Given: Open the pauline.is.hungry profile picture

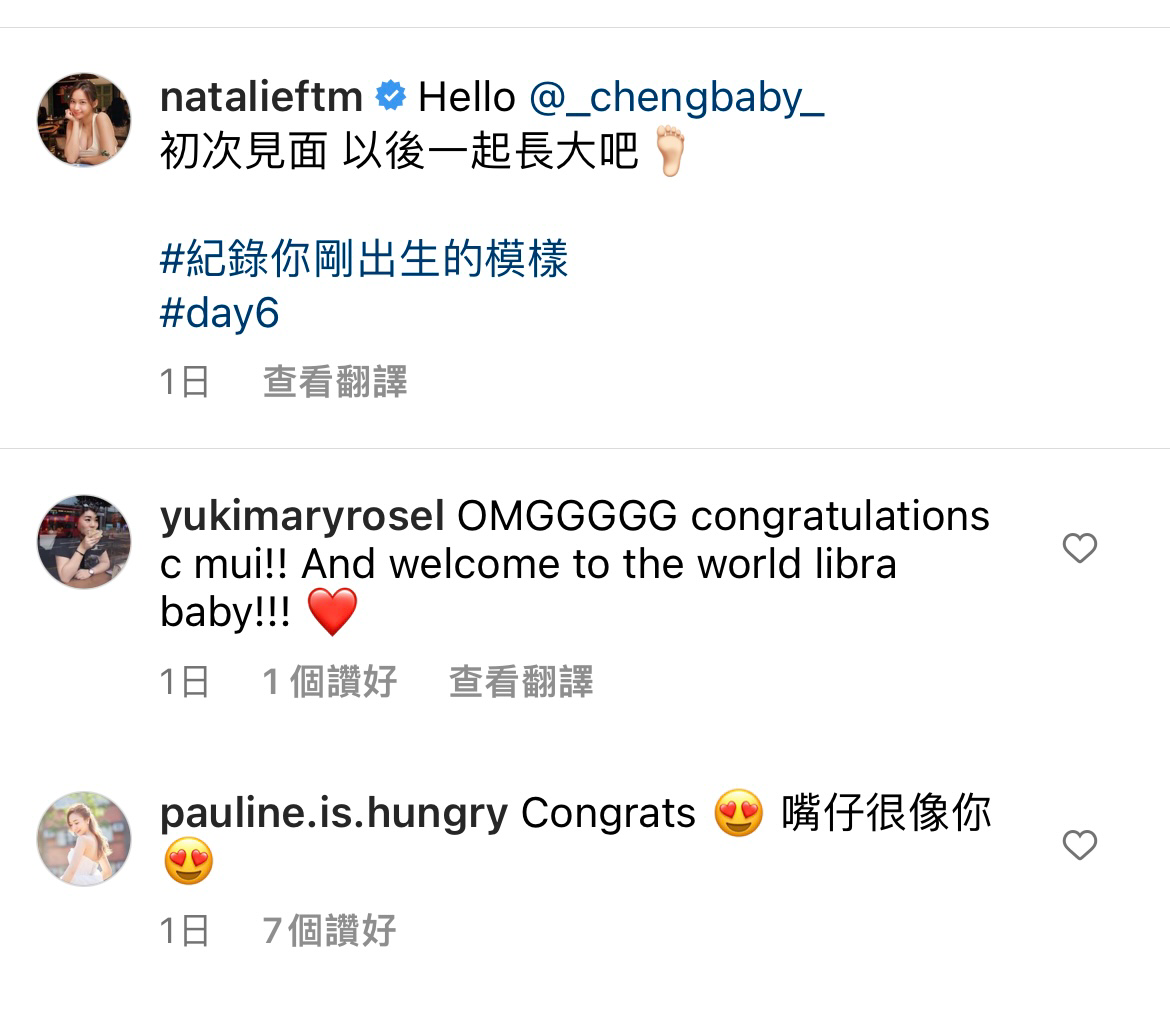Looking at the screenshot, I should coord(84,839).
